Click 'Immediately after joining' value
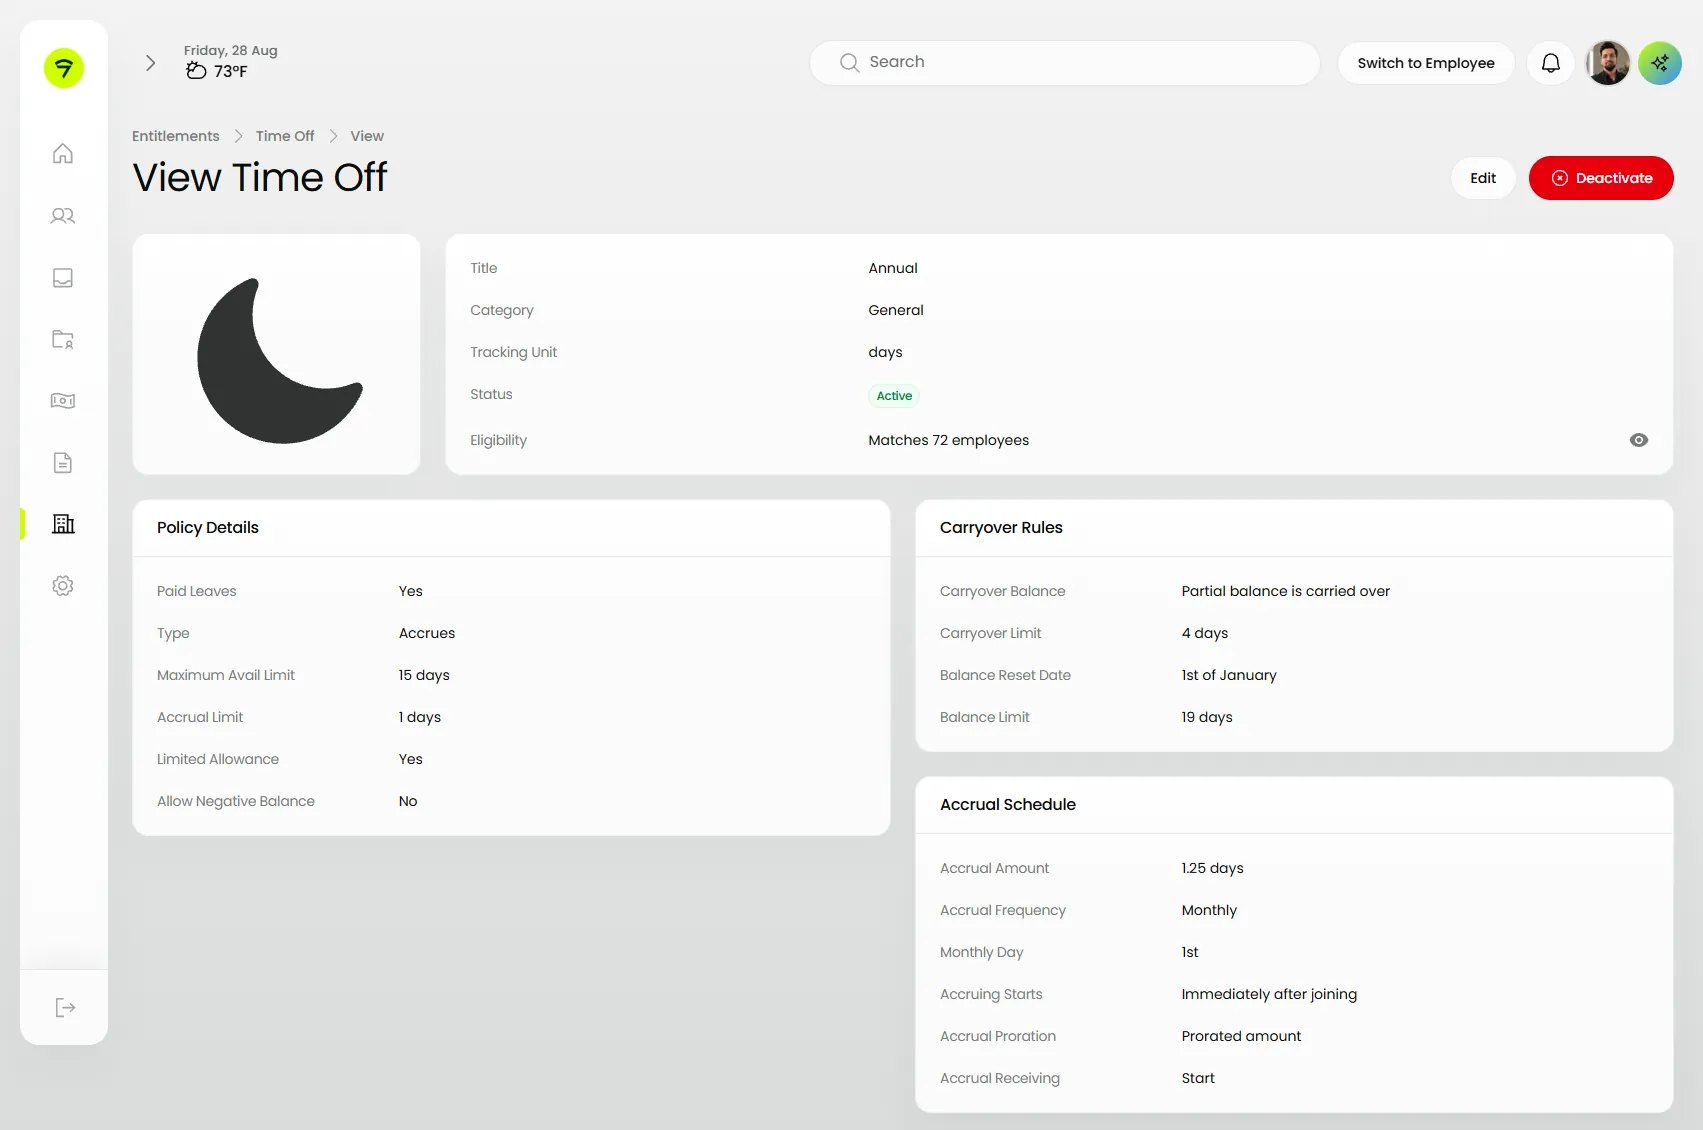Image resolution: width=1703 pixels, height=1130 pixels. pyautogui.click(x=1269, y=994)
